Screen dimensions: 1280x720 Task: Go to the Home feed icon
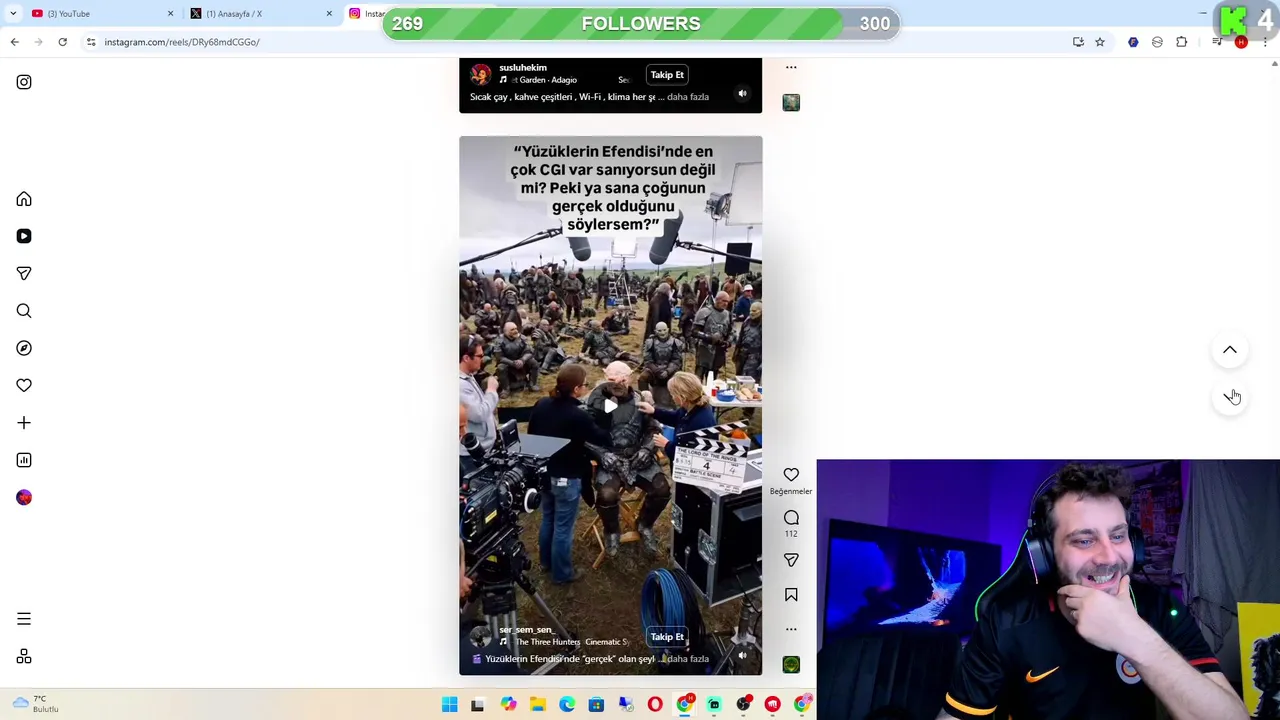[24, 199]
